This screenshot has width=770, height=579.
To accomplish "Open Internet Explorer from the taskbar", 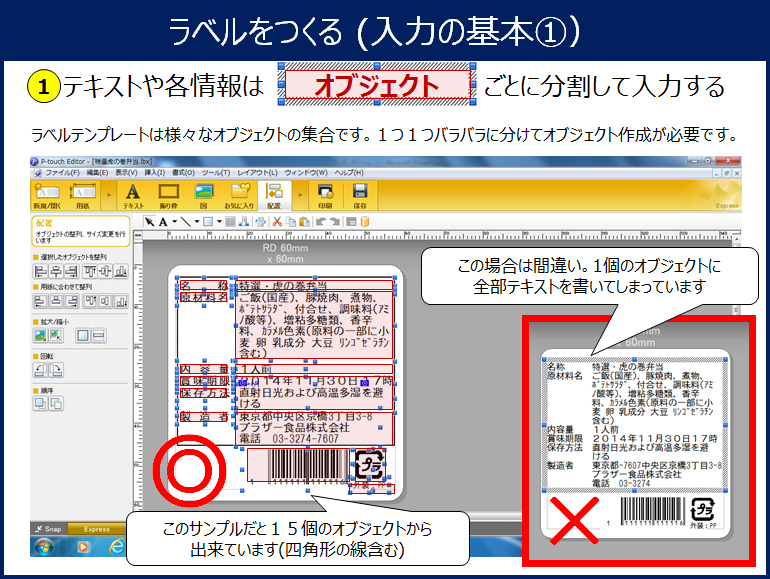I will pos(117,546).
